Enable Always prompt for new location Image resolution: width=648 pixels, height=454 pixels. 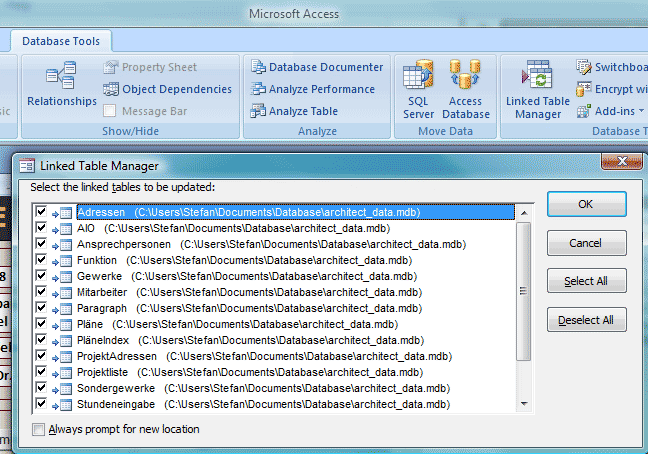coord(38,430)
